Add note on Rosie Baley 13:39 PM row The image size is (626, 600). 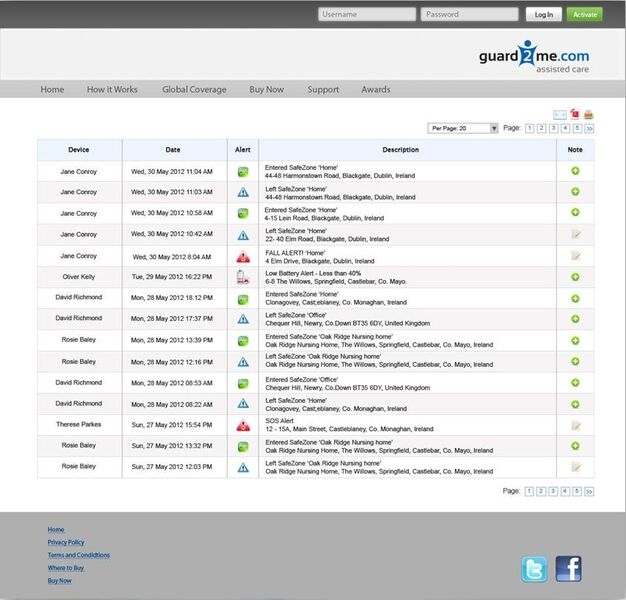tap(575, 341)
